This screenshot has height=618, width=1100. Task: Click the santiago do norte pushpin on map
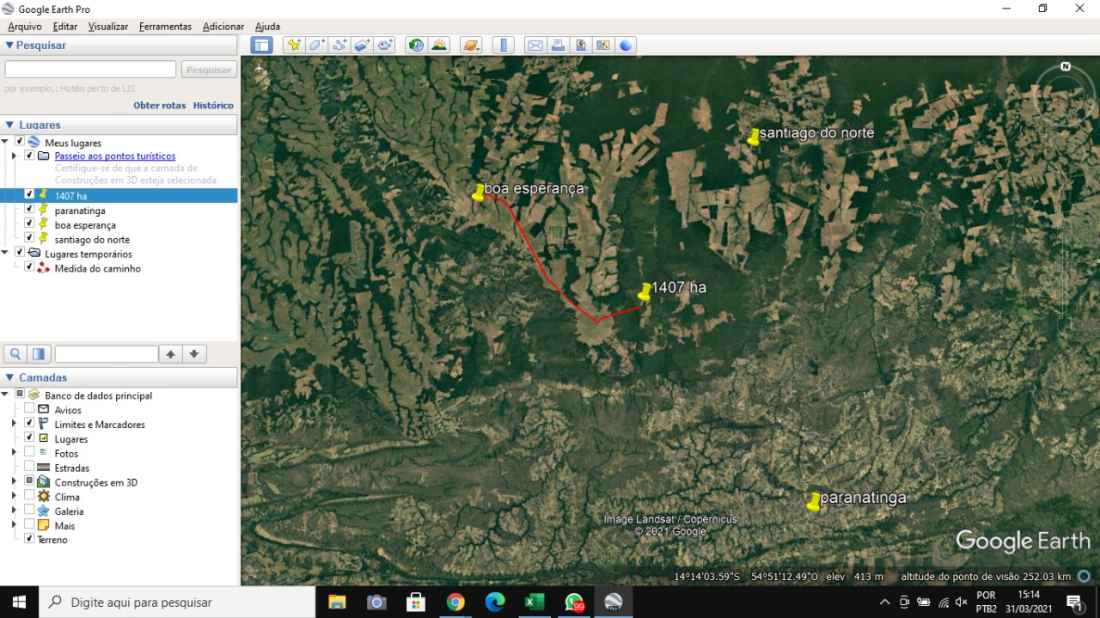(753, 136)
